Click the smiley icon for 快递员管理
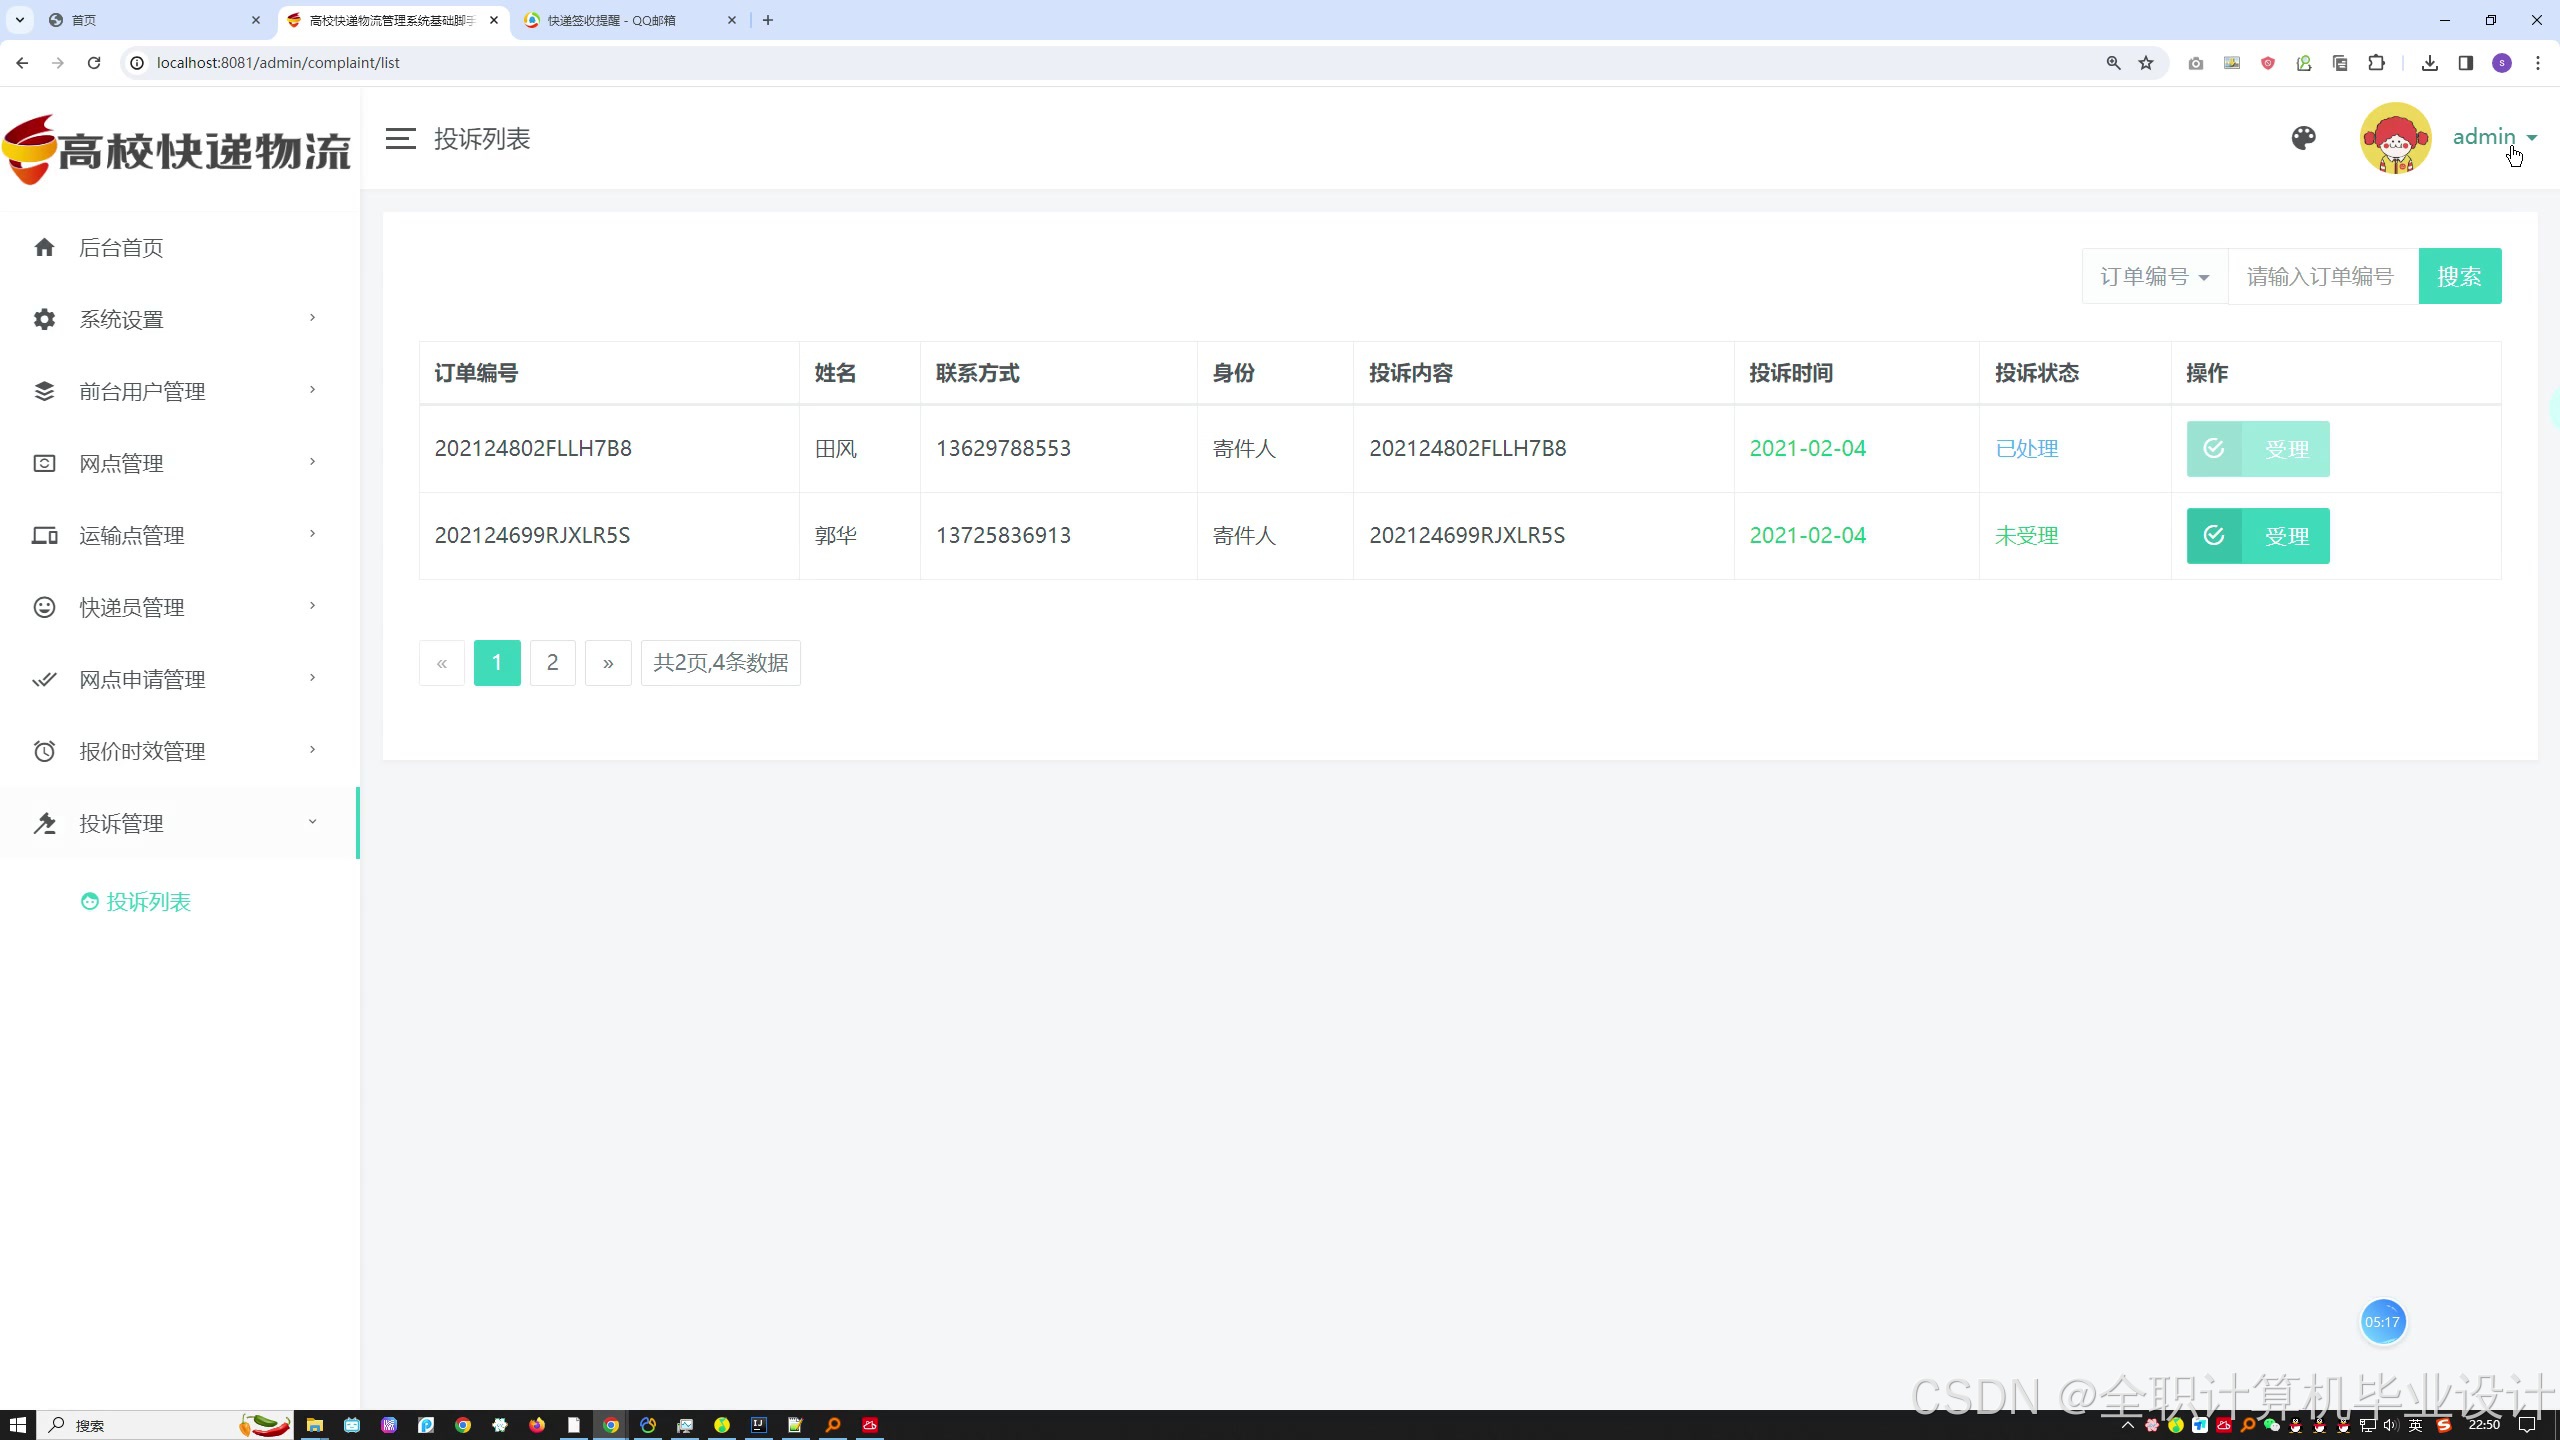 pos(44,607)
